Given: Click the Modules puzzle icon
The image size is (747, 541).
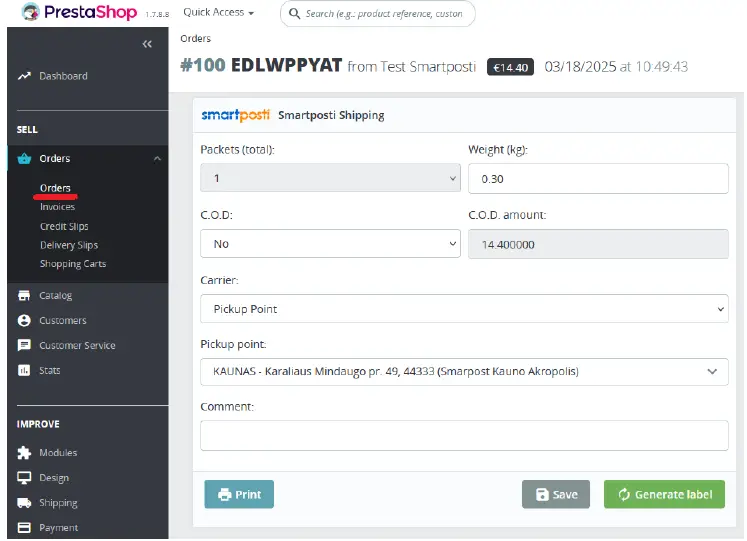Looking at the screenshot, I should [x=24, y=452].
